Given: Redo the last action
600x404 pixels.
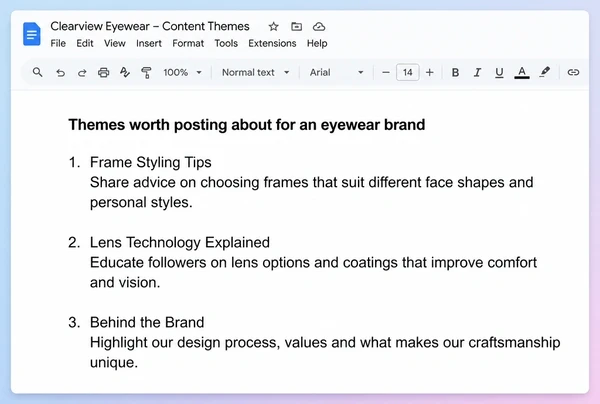Looking at the screenshot, I should (x=82, y=73).
